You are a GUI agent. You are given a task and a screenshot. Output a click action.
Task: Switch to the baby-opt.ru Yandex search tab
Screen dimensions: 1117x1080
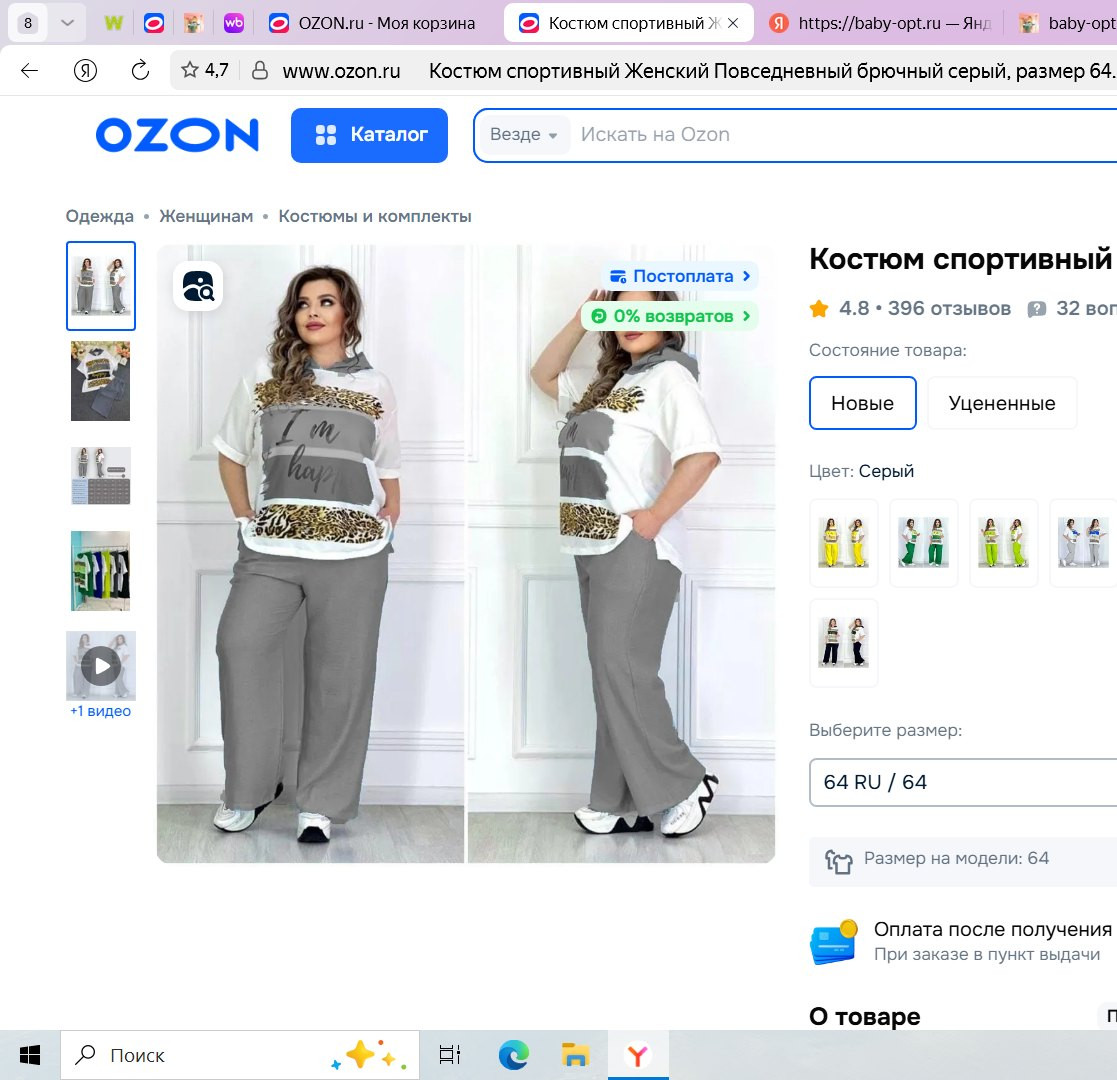880,24
